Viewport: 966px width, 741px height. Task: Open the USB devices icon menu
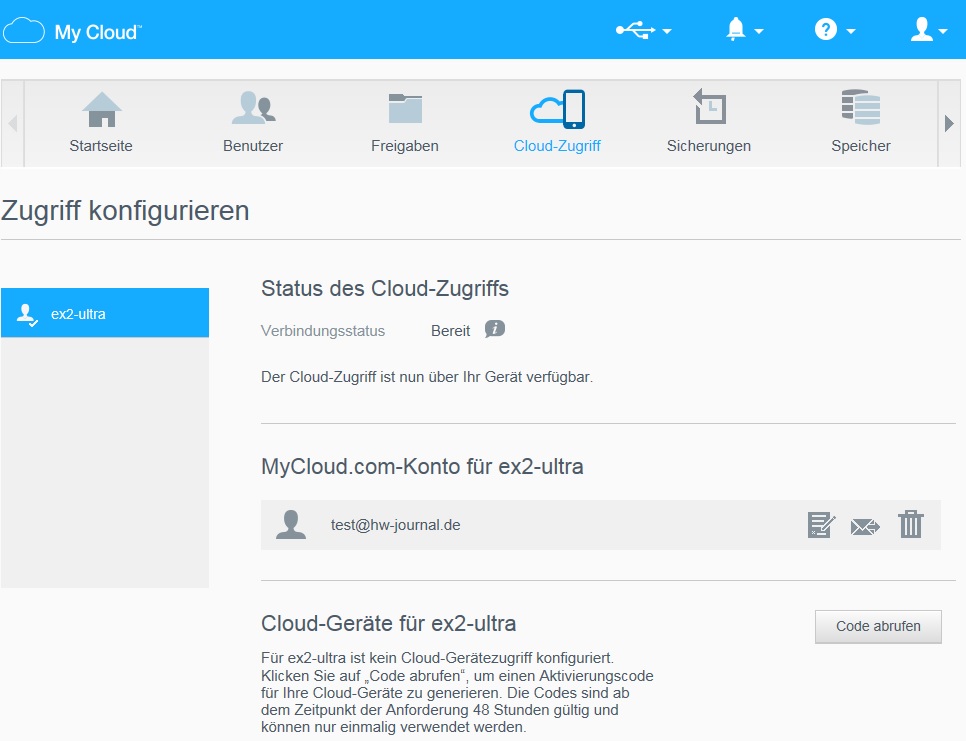click(635, 30)
